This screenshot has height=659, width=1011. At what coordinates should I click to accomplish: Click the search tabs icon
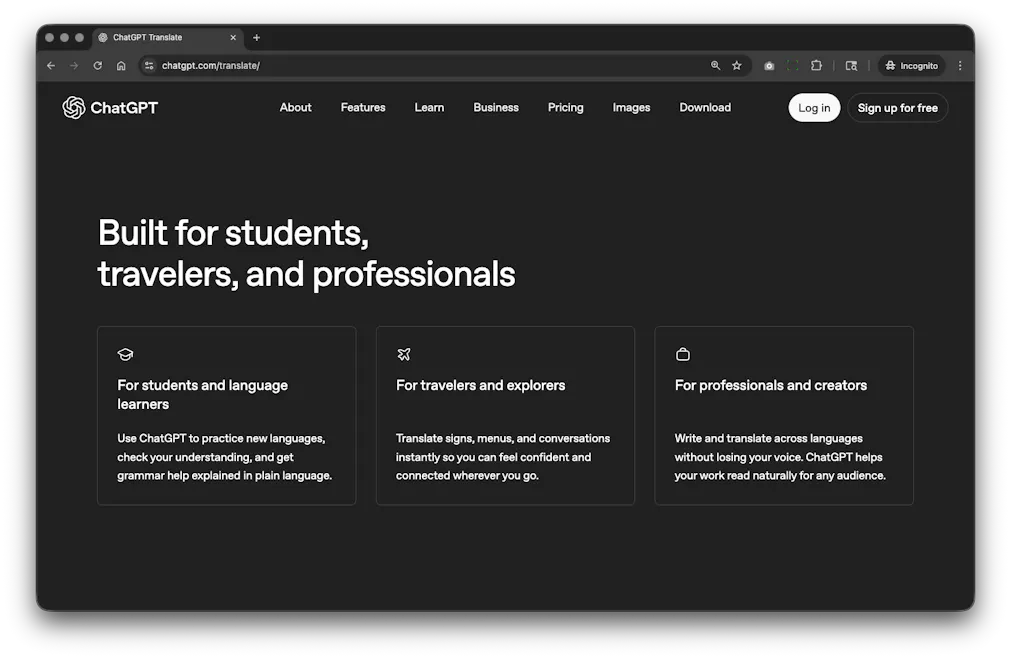pos(851,65)
